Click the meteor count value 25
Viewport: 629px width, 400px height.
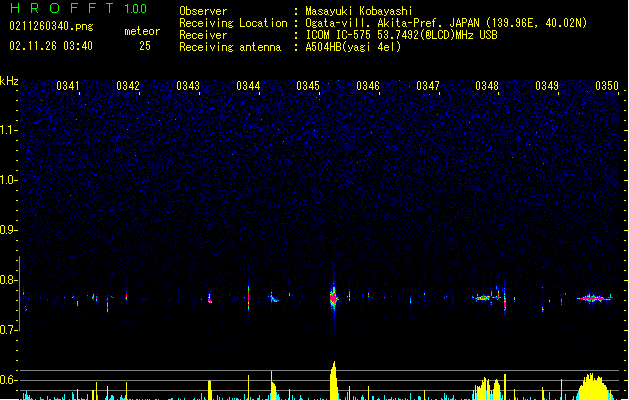click(x=145, y=46)
